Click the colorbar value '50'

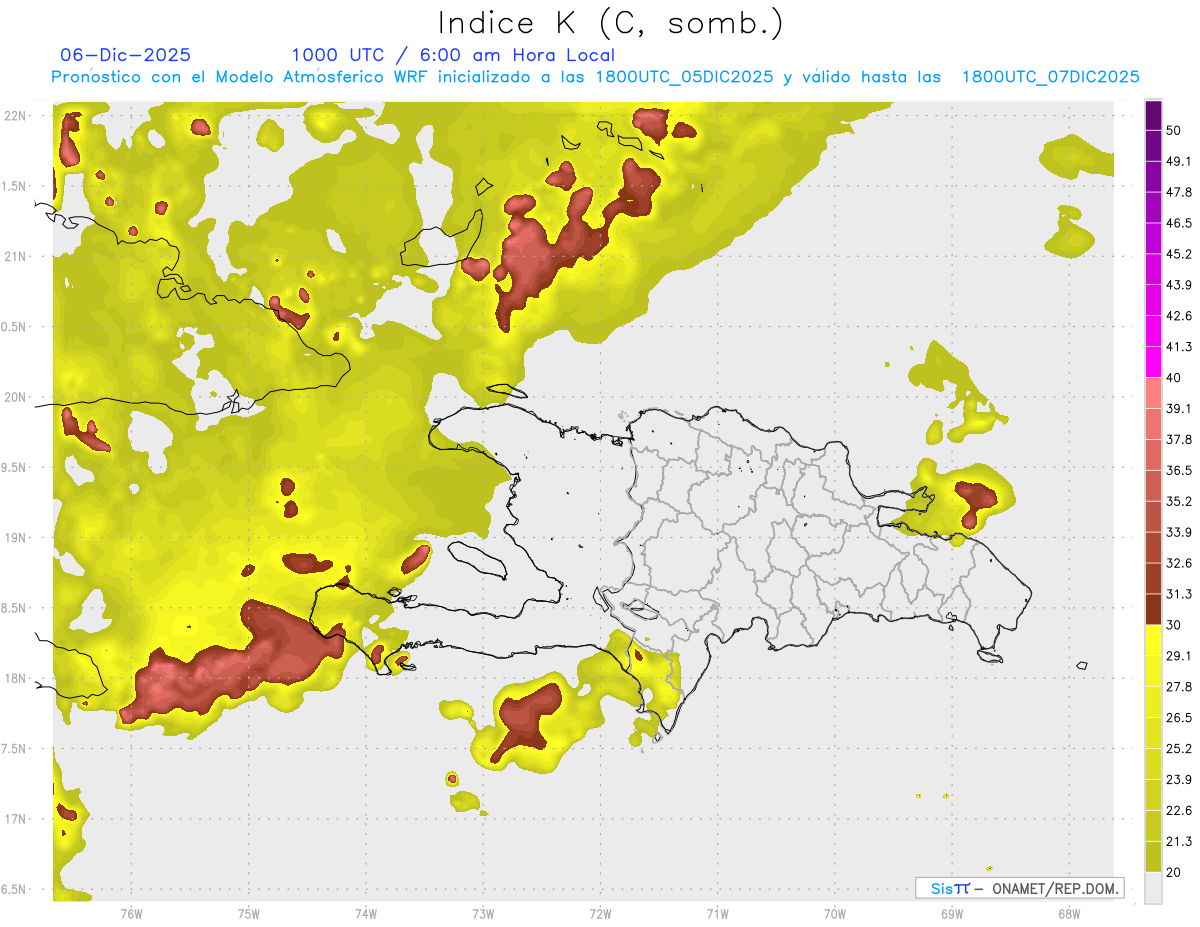[x=1175, y=131]
